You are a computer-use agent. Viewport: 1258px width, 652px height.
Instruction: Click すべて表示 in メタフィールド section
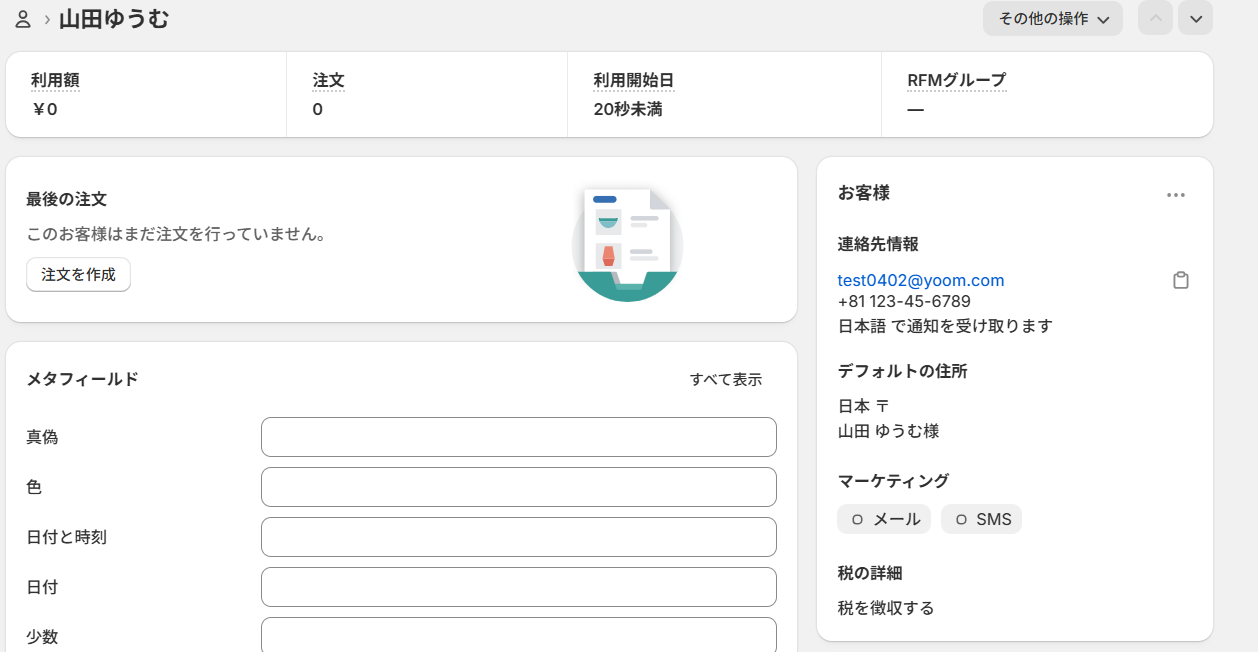coord(725,380)
